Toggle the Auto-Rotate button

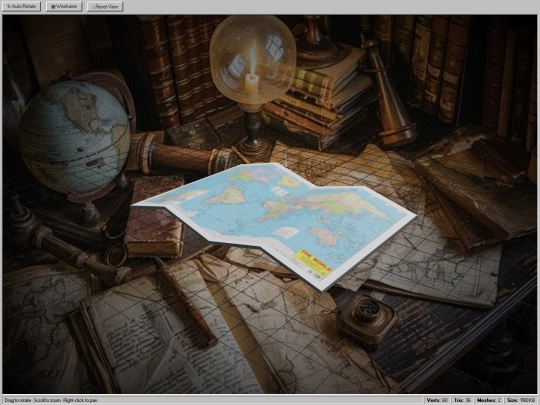click(21, 7)
